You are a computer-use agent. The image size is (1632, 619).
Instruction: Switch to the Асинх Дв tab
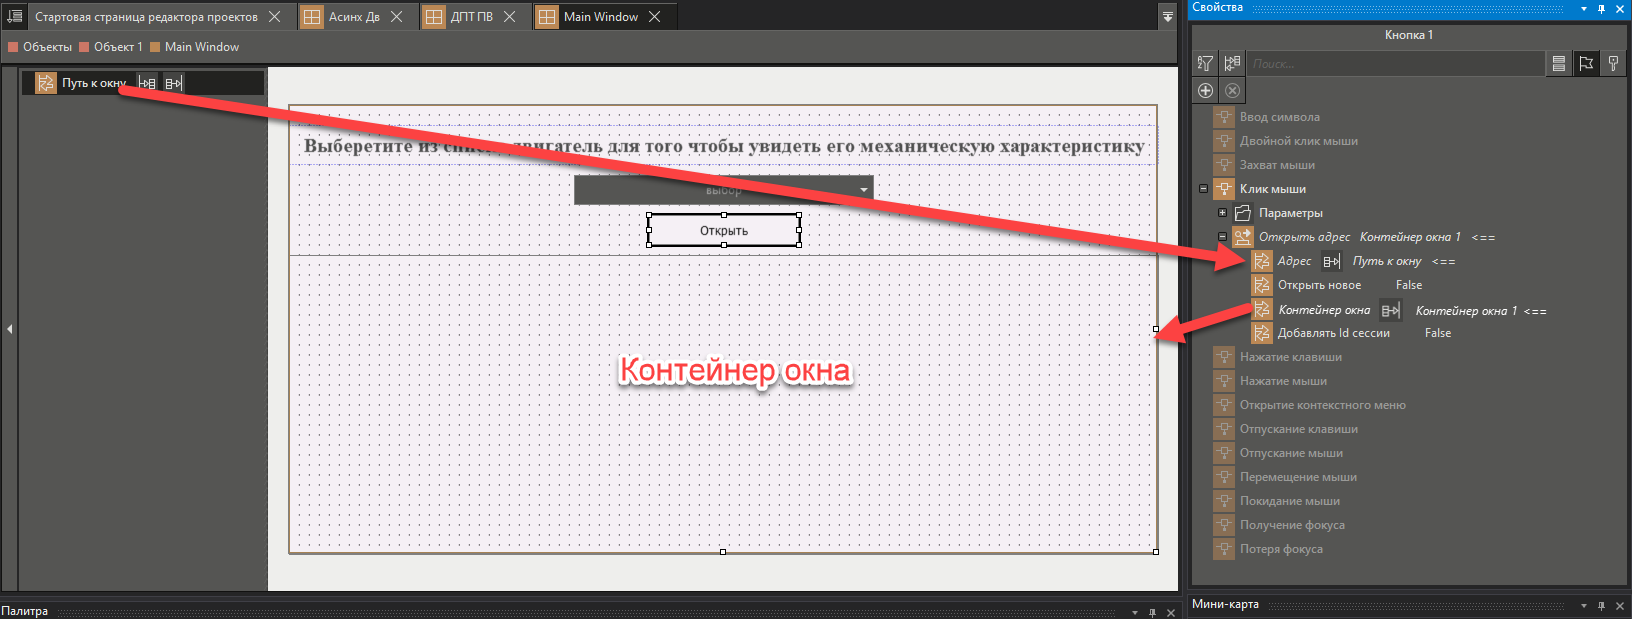click(x=354, y=17)
